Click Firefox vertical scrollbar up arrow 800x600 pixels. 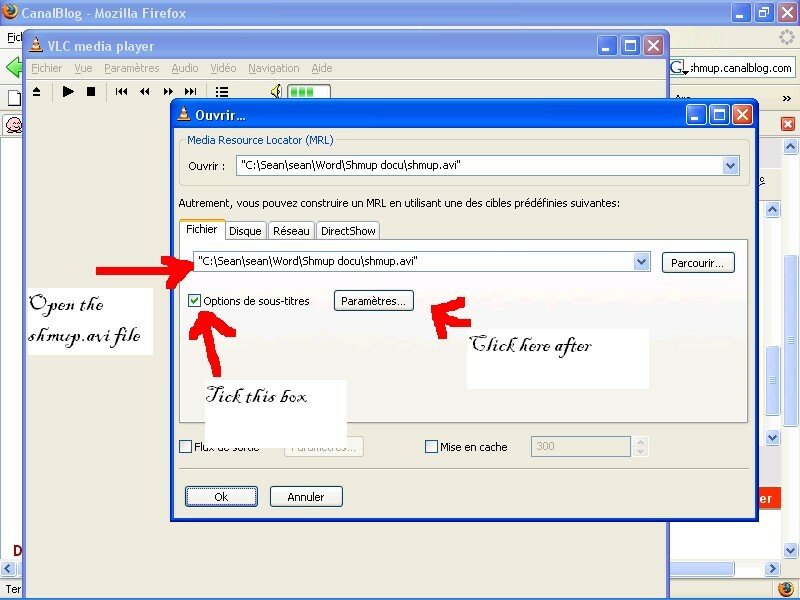790,147
